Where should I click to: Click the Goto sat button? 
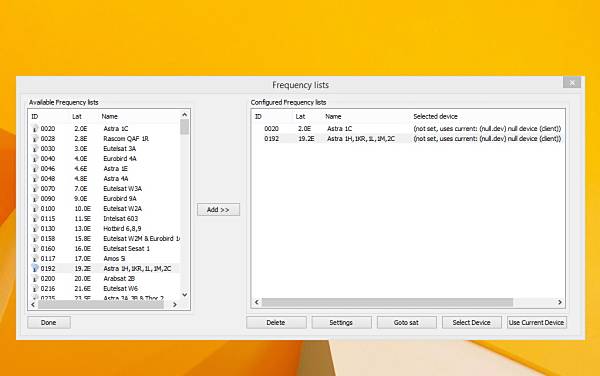(406, 322)
